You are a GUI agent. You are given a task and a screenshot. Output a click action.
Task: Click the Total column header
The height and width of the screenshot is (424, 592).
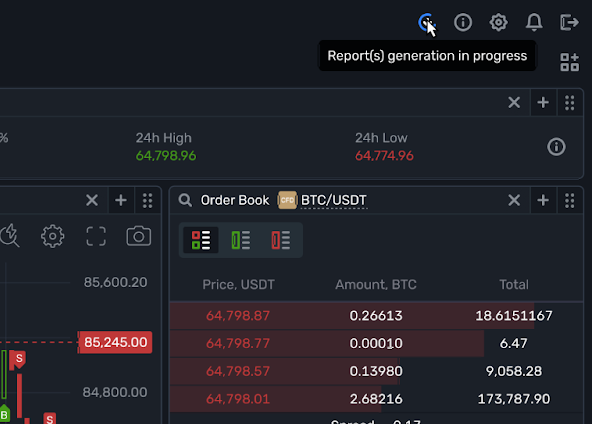click(513, 284)
